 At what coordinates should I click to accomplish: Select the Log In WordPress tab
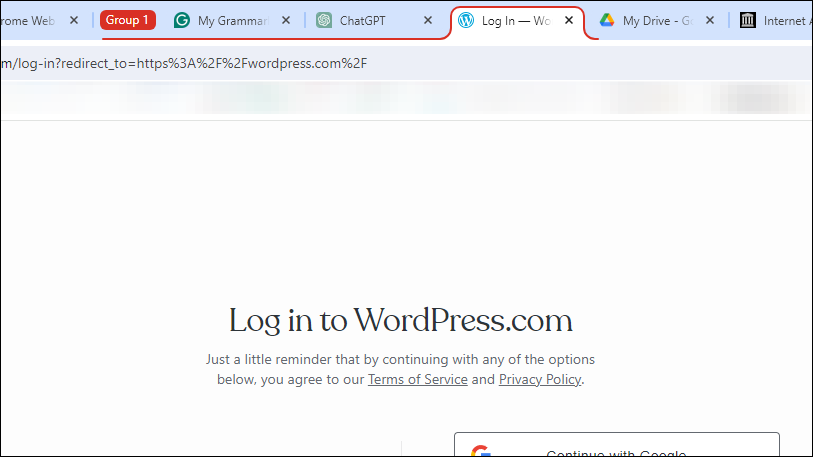[x=517, y=21]
